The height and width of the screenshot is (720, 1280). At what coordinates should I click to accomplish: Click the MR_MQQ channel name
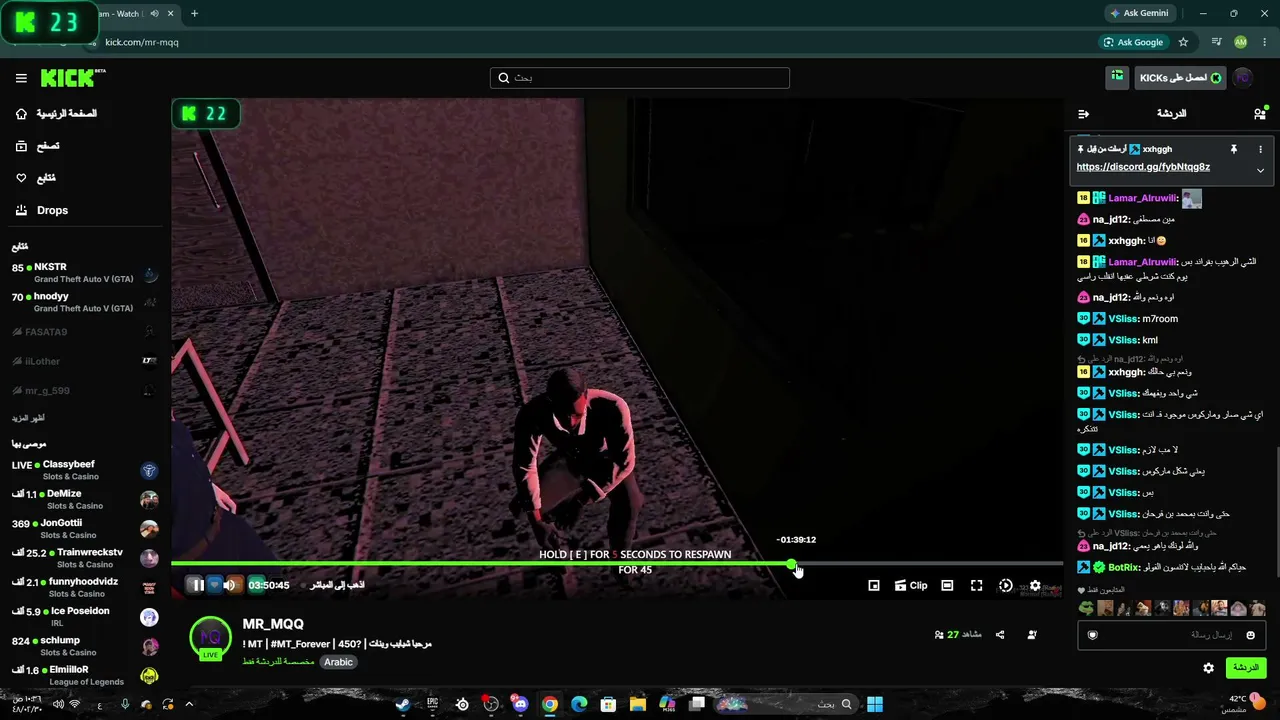pyautogui.click(x=273, y=624)
